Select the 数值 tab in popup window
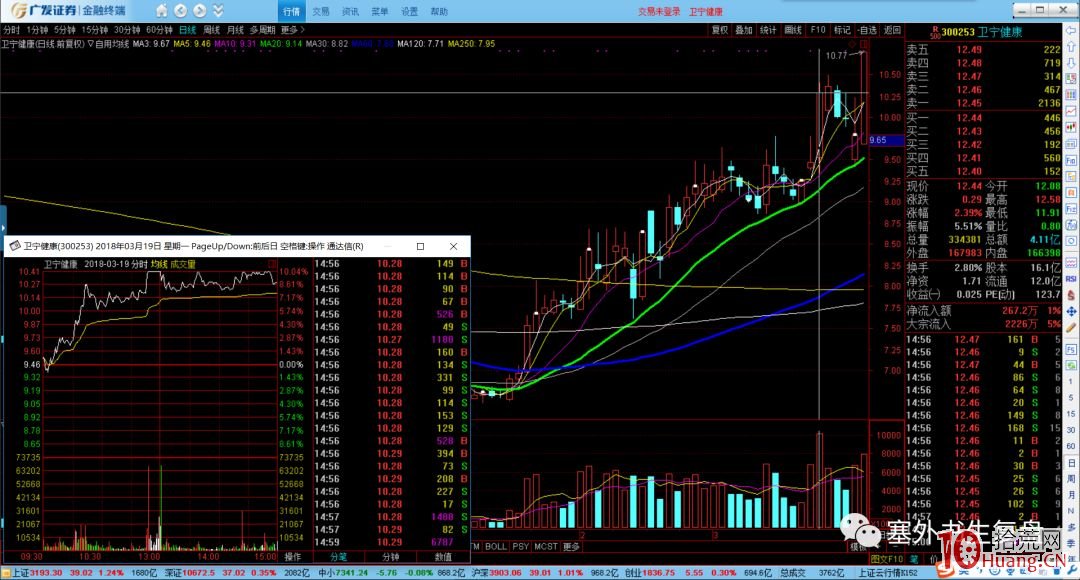Screen dimensions: 1080x580 [444, 557]
